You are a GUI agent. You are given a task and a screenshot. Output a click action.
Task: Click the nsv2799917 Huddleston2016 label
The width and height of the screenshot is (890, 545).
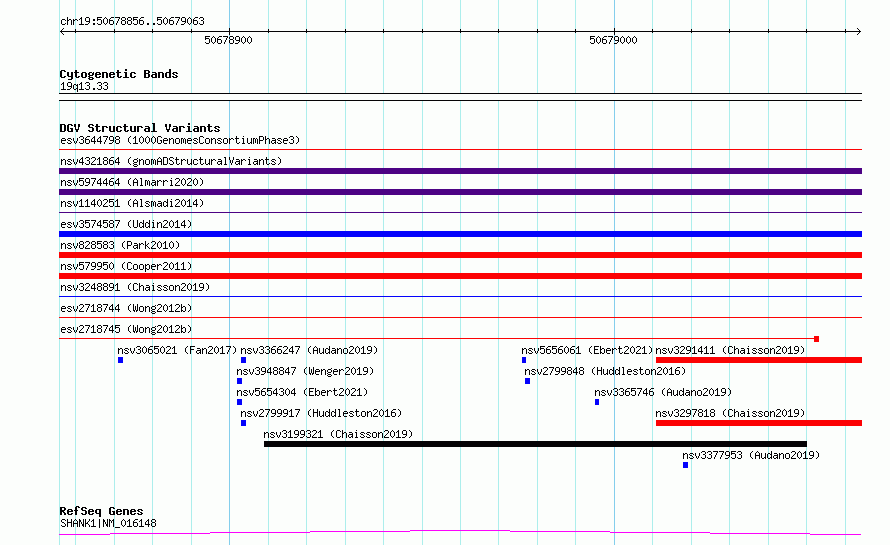tap(321, 413)
